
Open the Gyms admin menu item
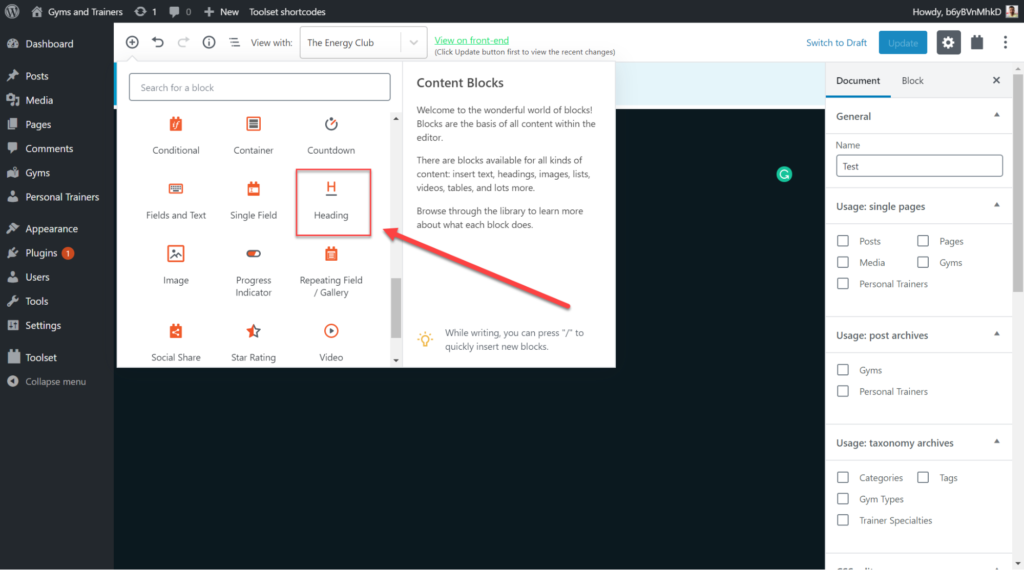tap(57, 172)
